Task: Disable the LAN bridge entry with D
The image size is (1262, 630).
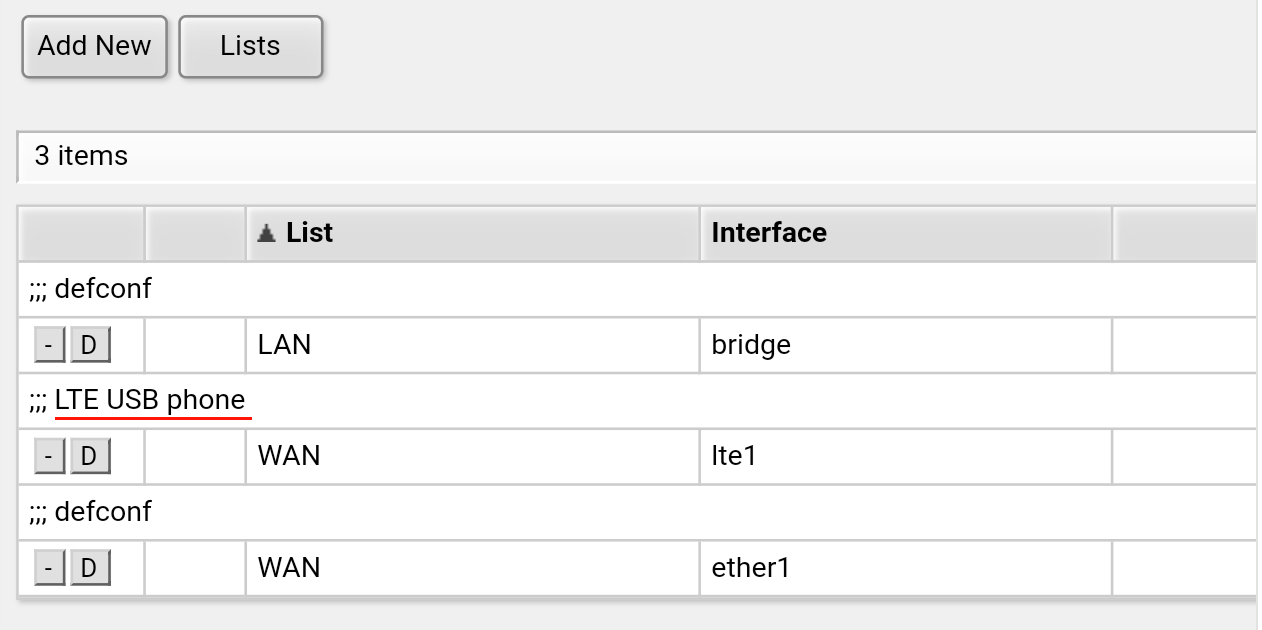Action: pos(89,345)
